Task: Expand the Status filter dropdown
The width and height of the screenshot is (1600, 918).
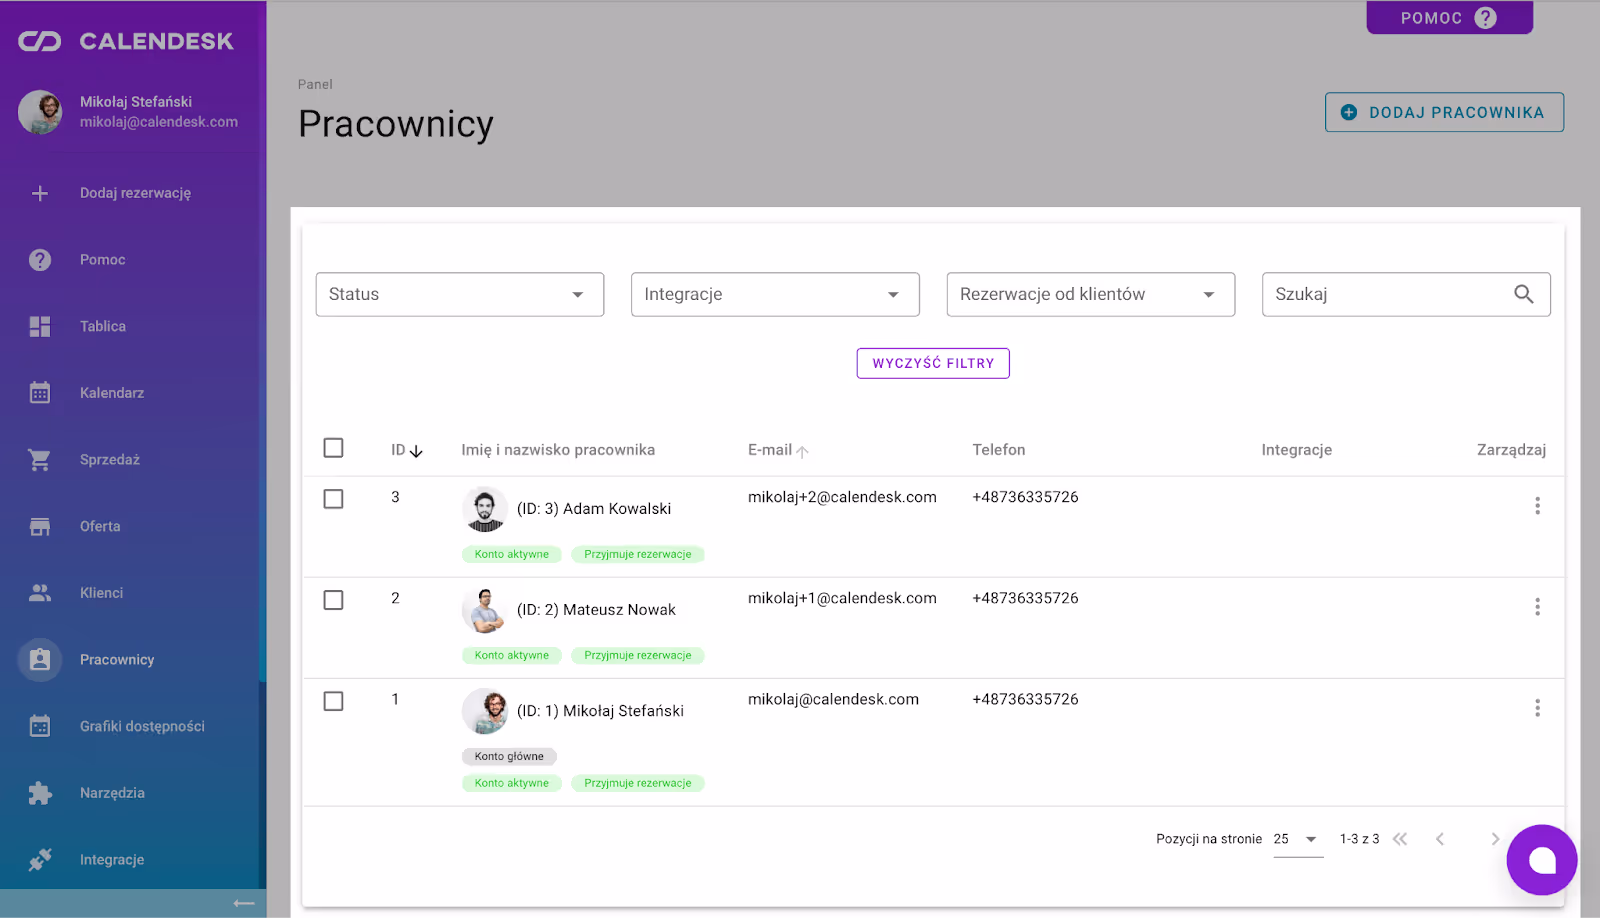Action: click(459, 294)
